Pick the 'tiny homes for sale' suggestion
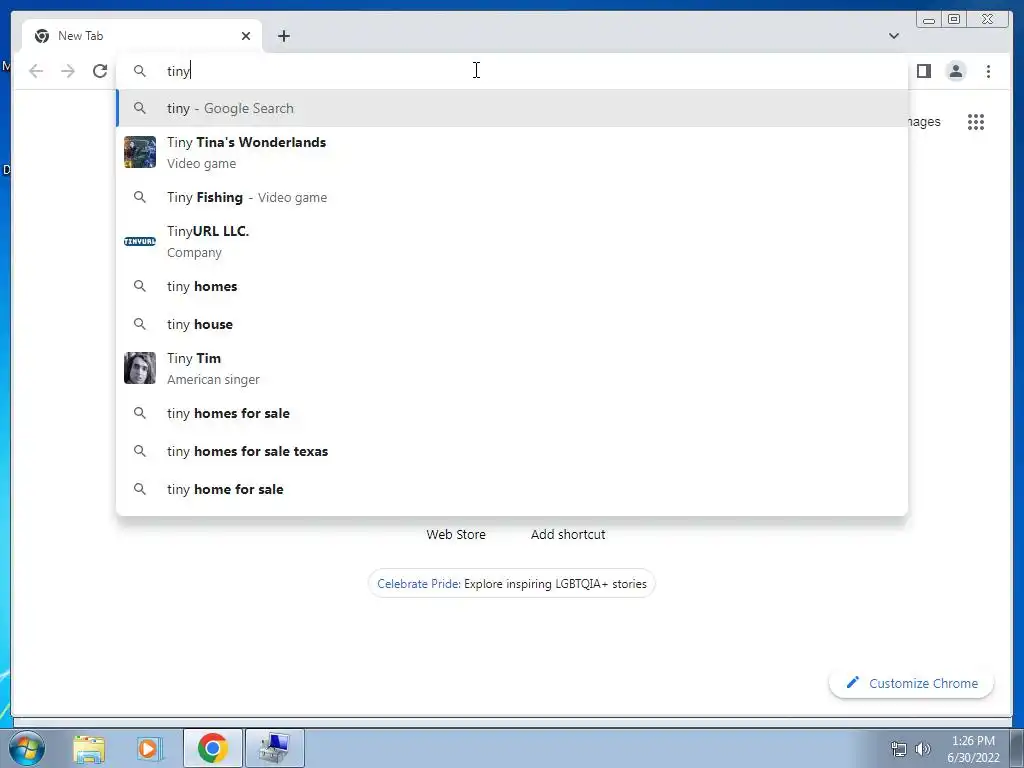Screen dimensions: 1024x768 click(512, 413)
